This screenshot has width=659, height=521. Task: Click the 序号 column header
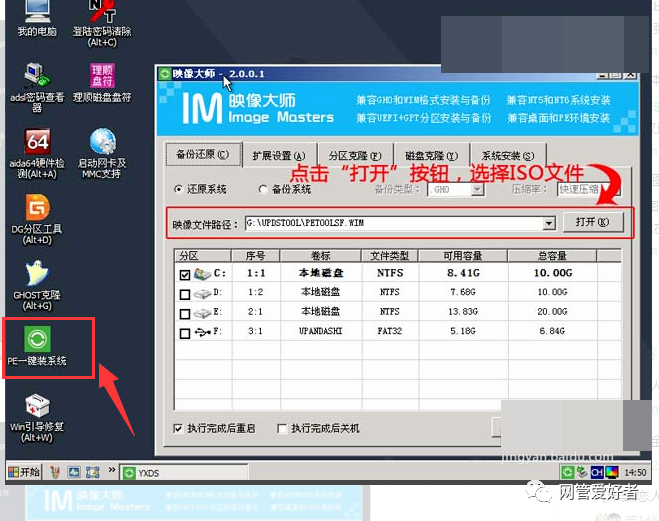(256, 255)
